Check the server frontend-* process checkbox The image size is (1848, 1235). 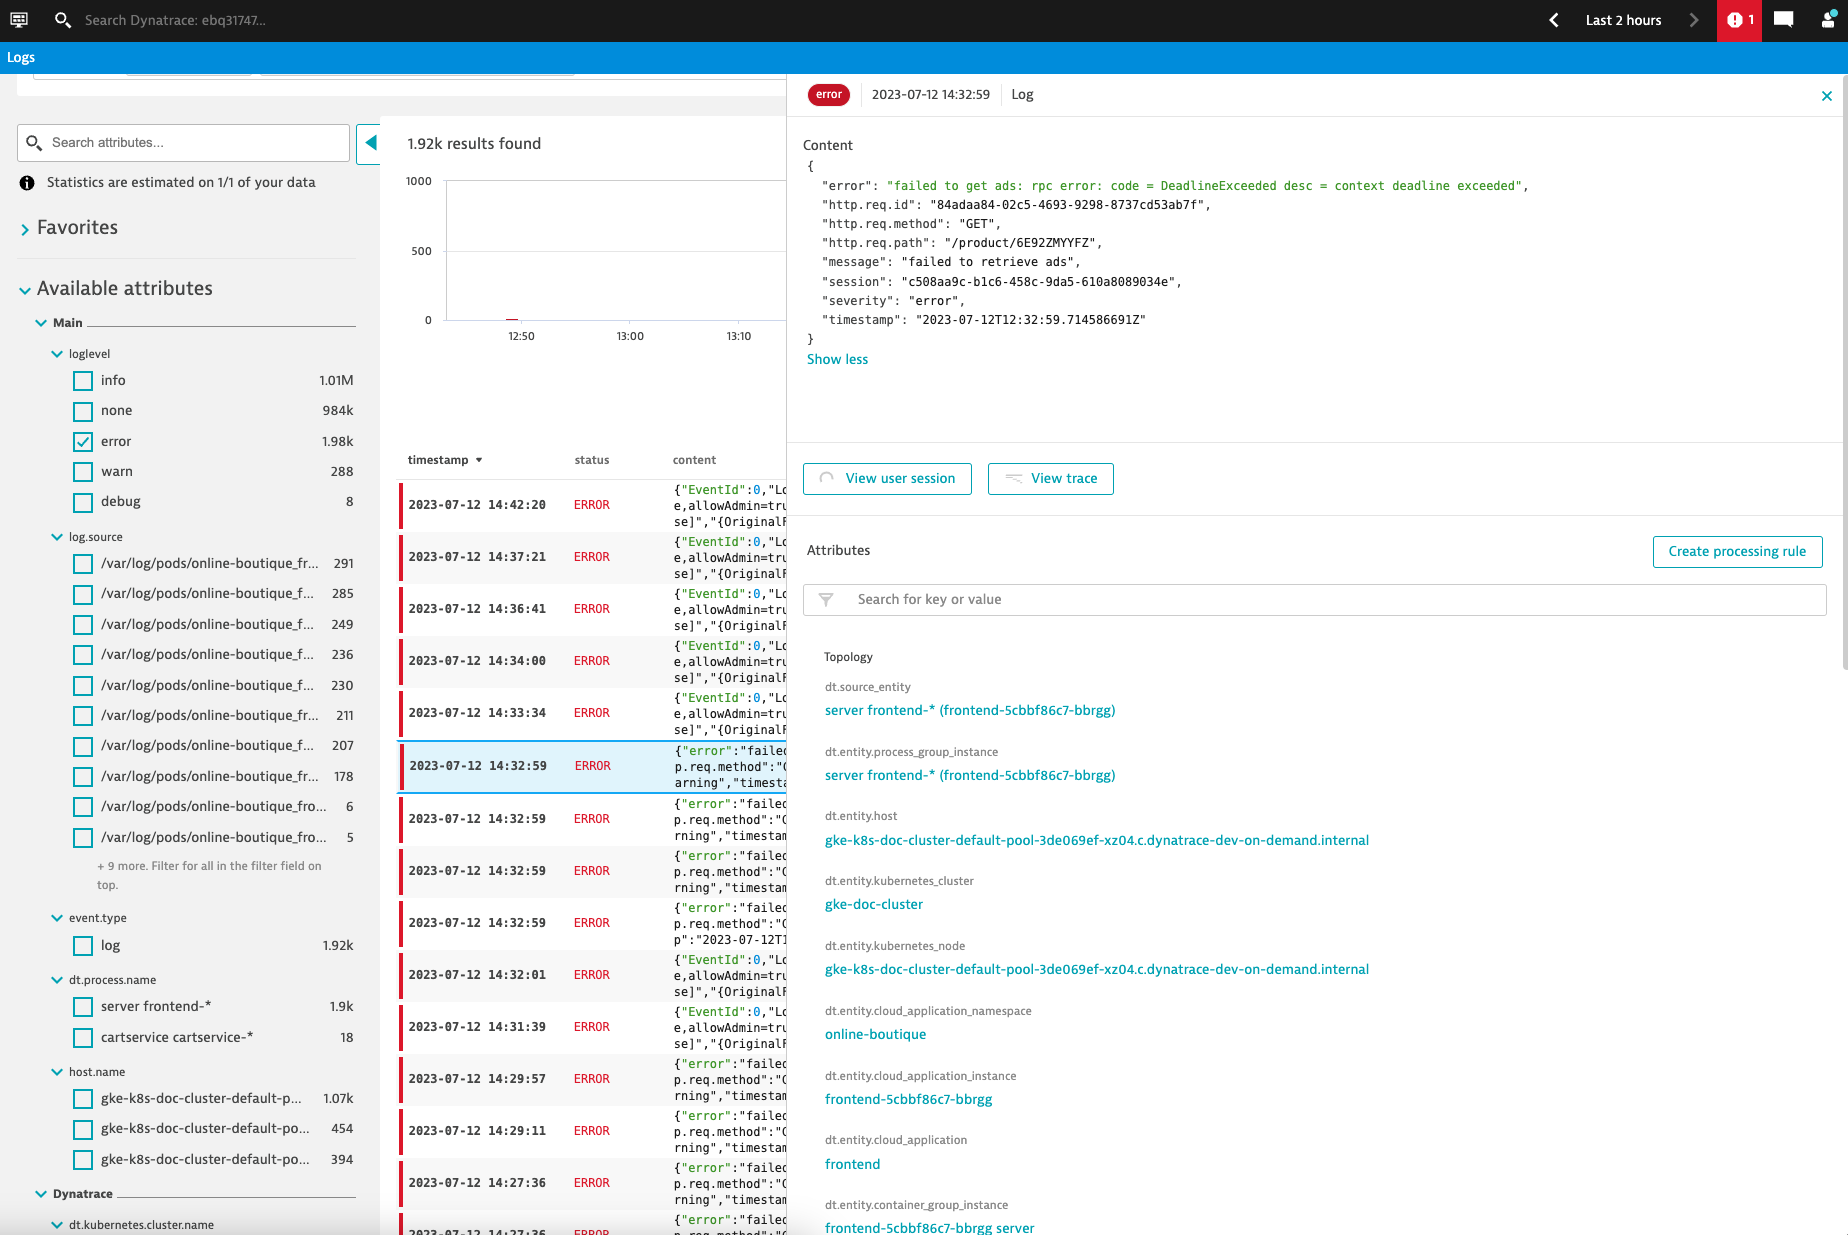pyautogui.click(x=83, y=1007)
